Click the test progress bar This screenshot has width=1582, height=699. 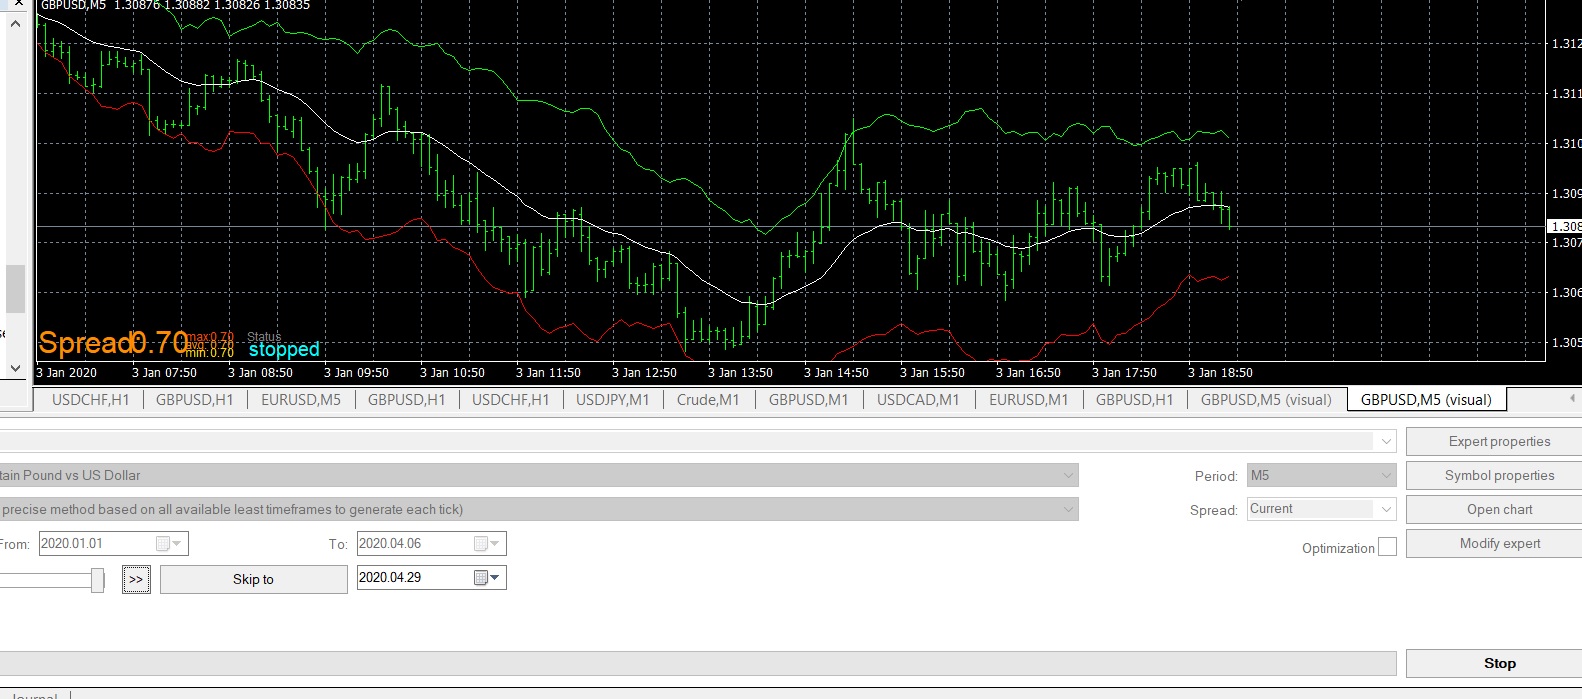tap(698, 663)
